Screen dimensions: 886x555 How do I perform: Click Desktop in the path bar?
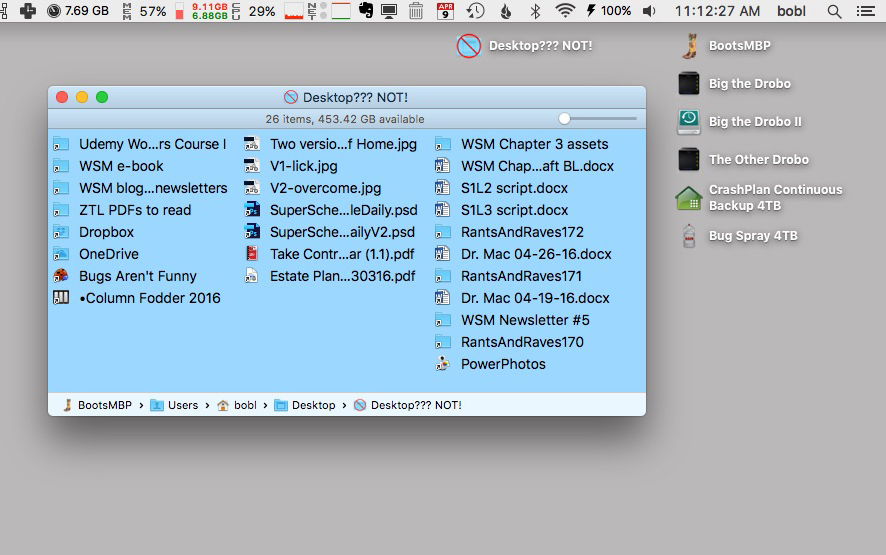click(305, 405)
